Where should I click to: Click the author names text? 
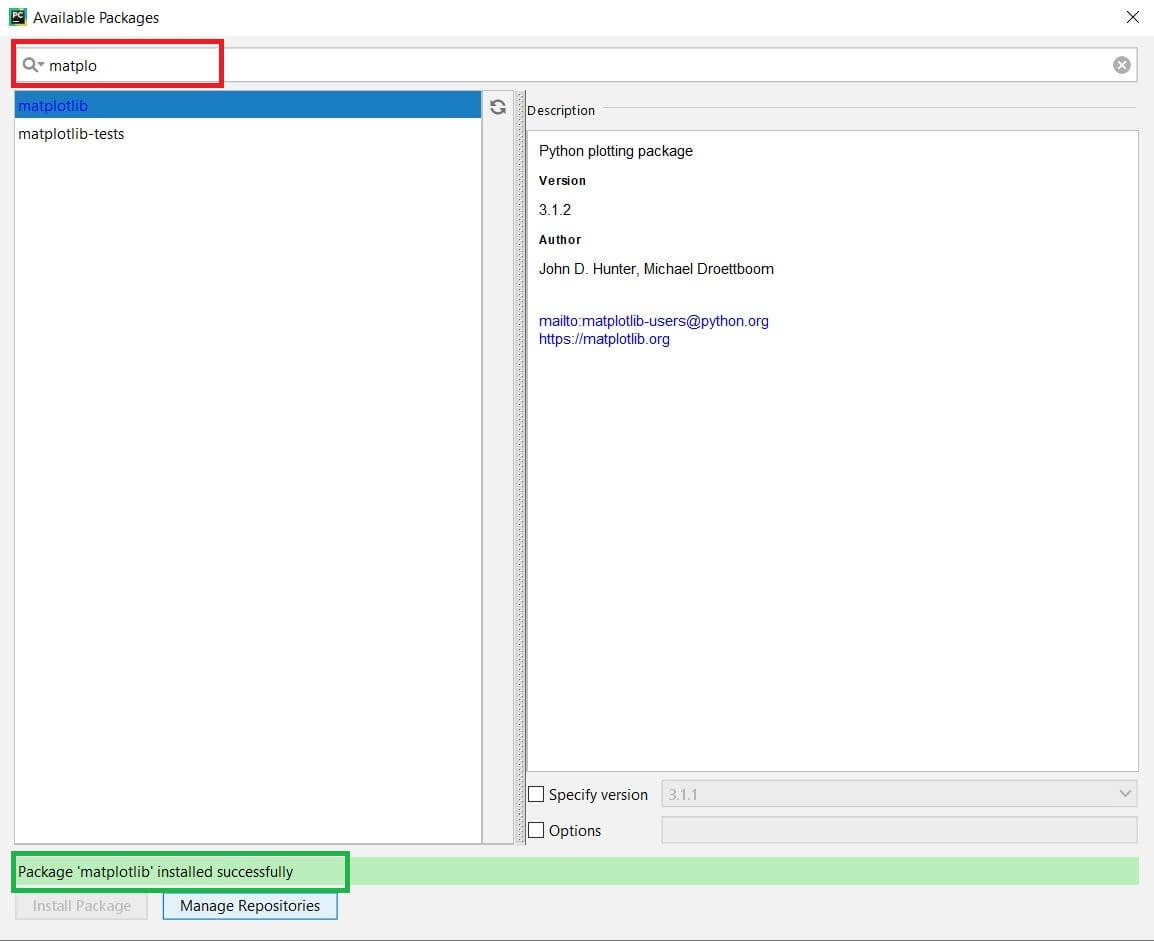coord(656,269)
